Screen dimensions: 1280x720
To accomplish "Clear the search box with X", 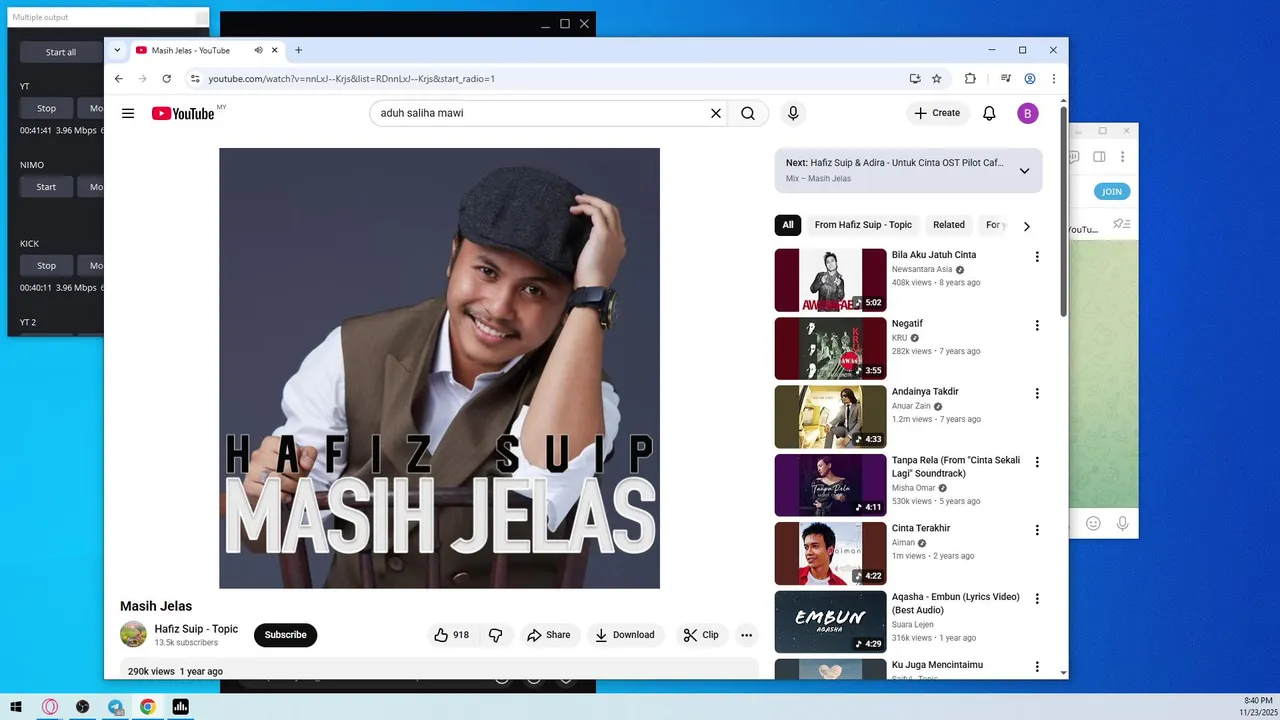I will click(715, 113).
